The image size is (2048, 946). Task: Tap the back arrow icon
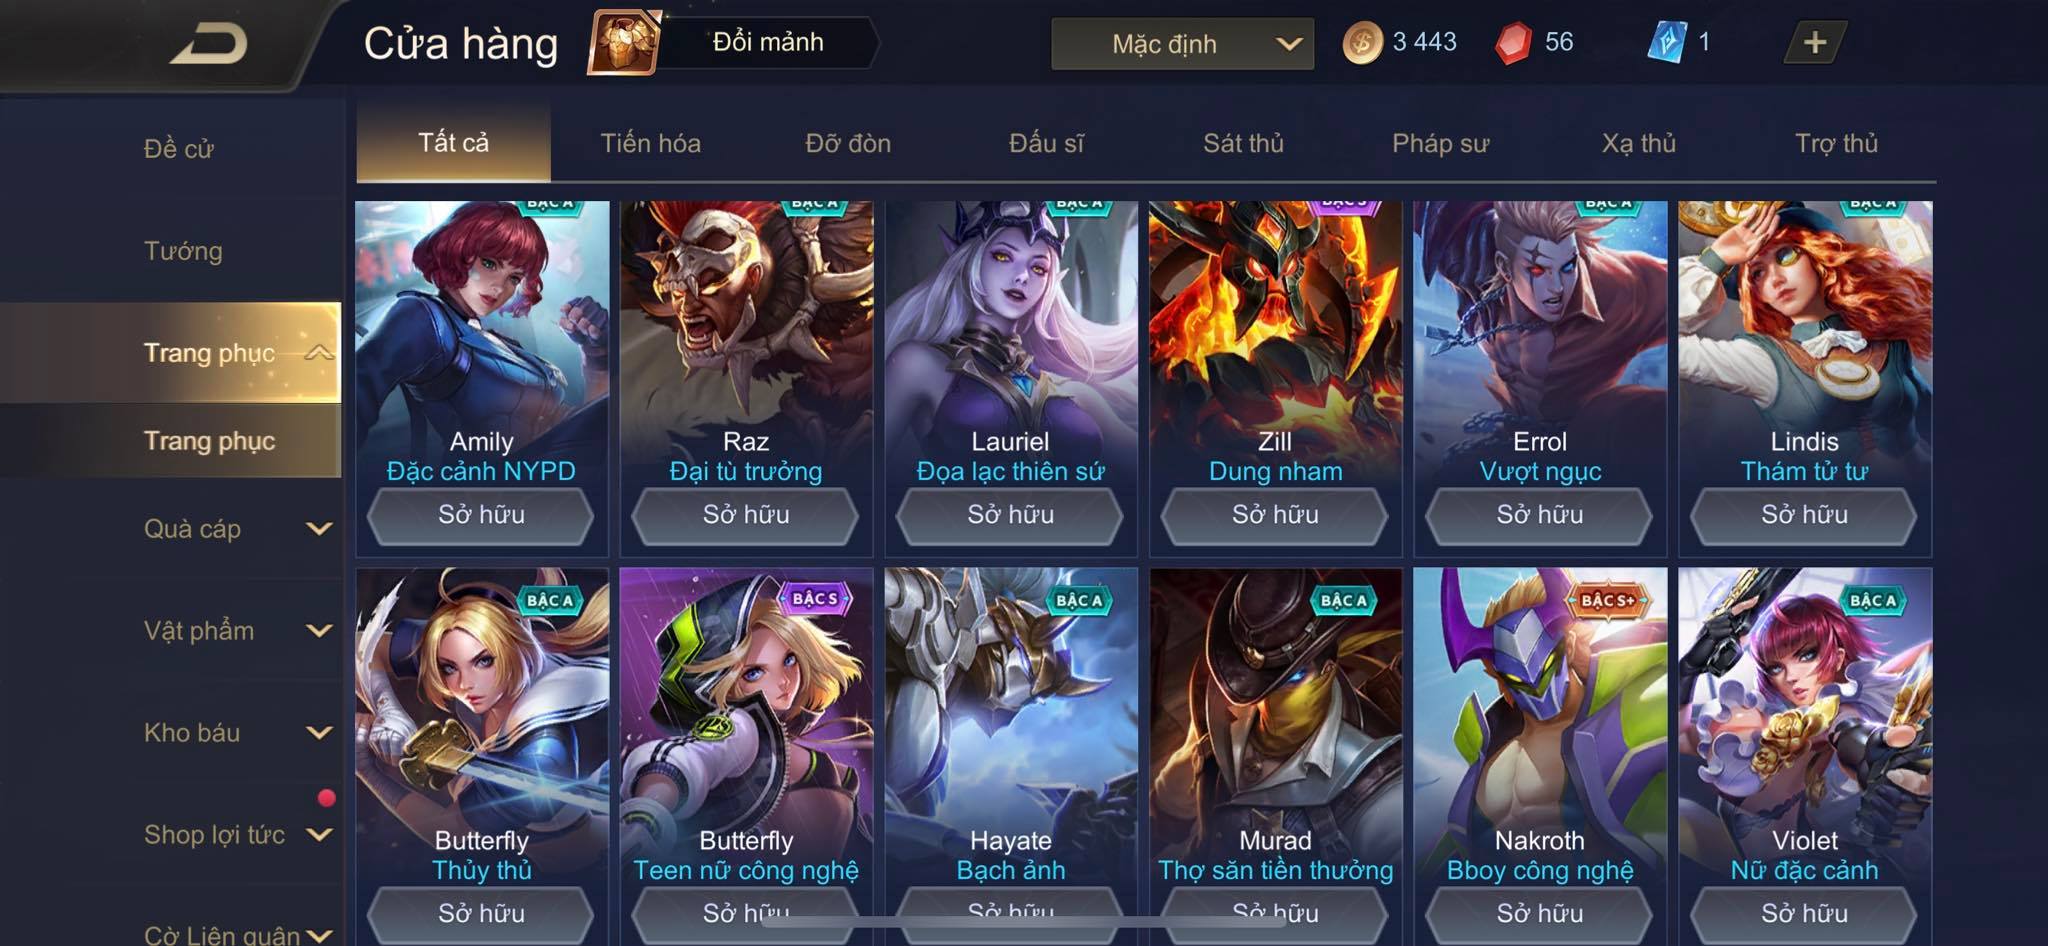209,44
